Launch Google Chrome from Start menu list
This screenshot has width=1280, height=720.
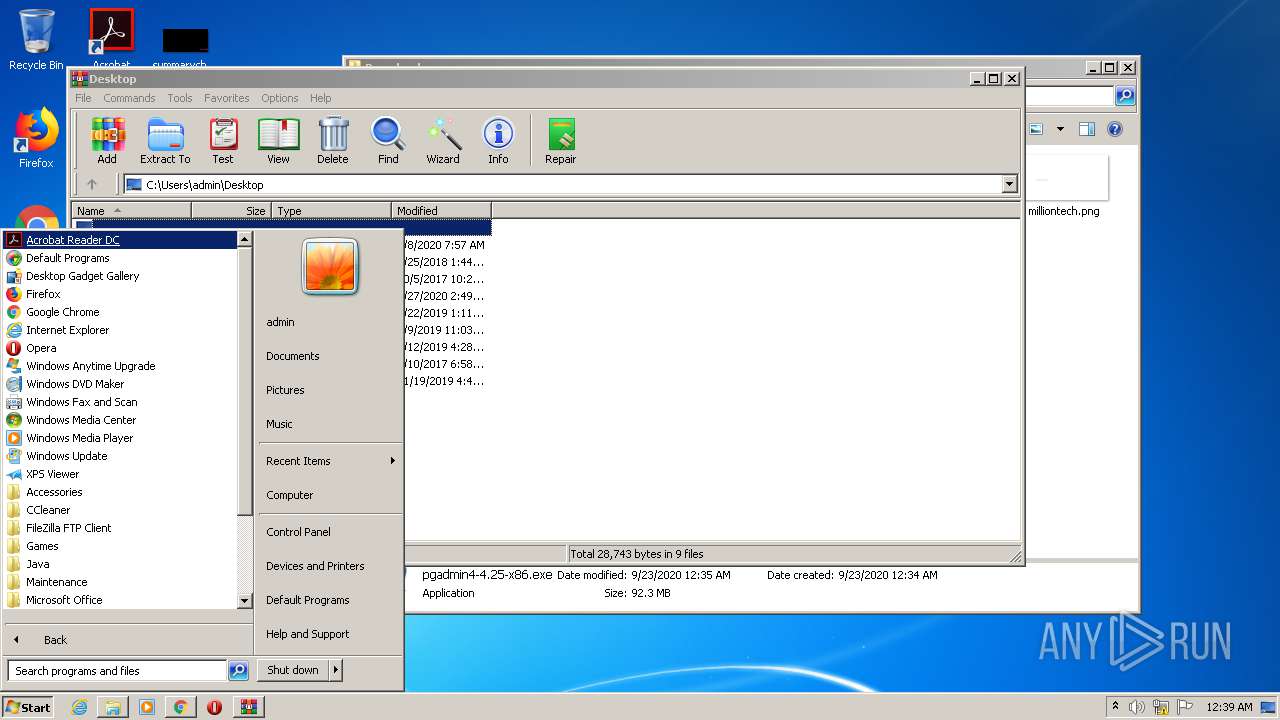pyautogui.click(x=120, y=312)
